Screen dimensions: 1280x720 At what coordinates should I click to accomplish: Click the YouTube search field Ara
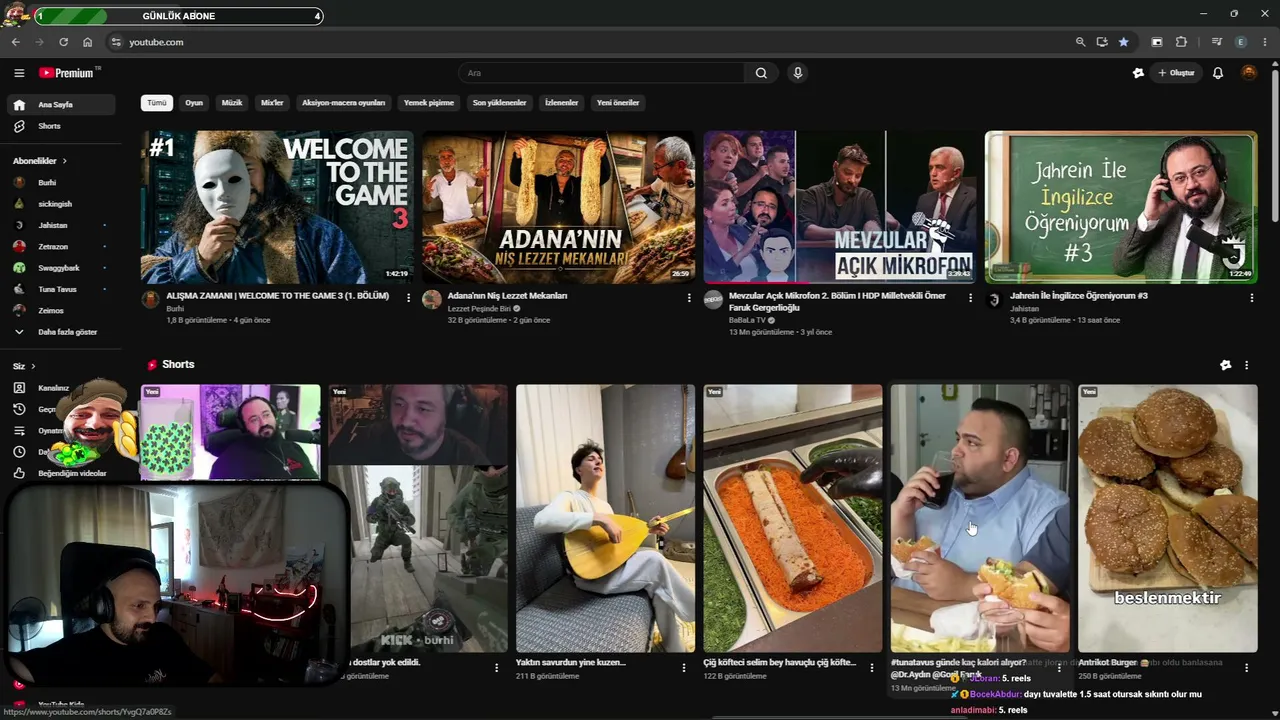pos(601,73)
